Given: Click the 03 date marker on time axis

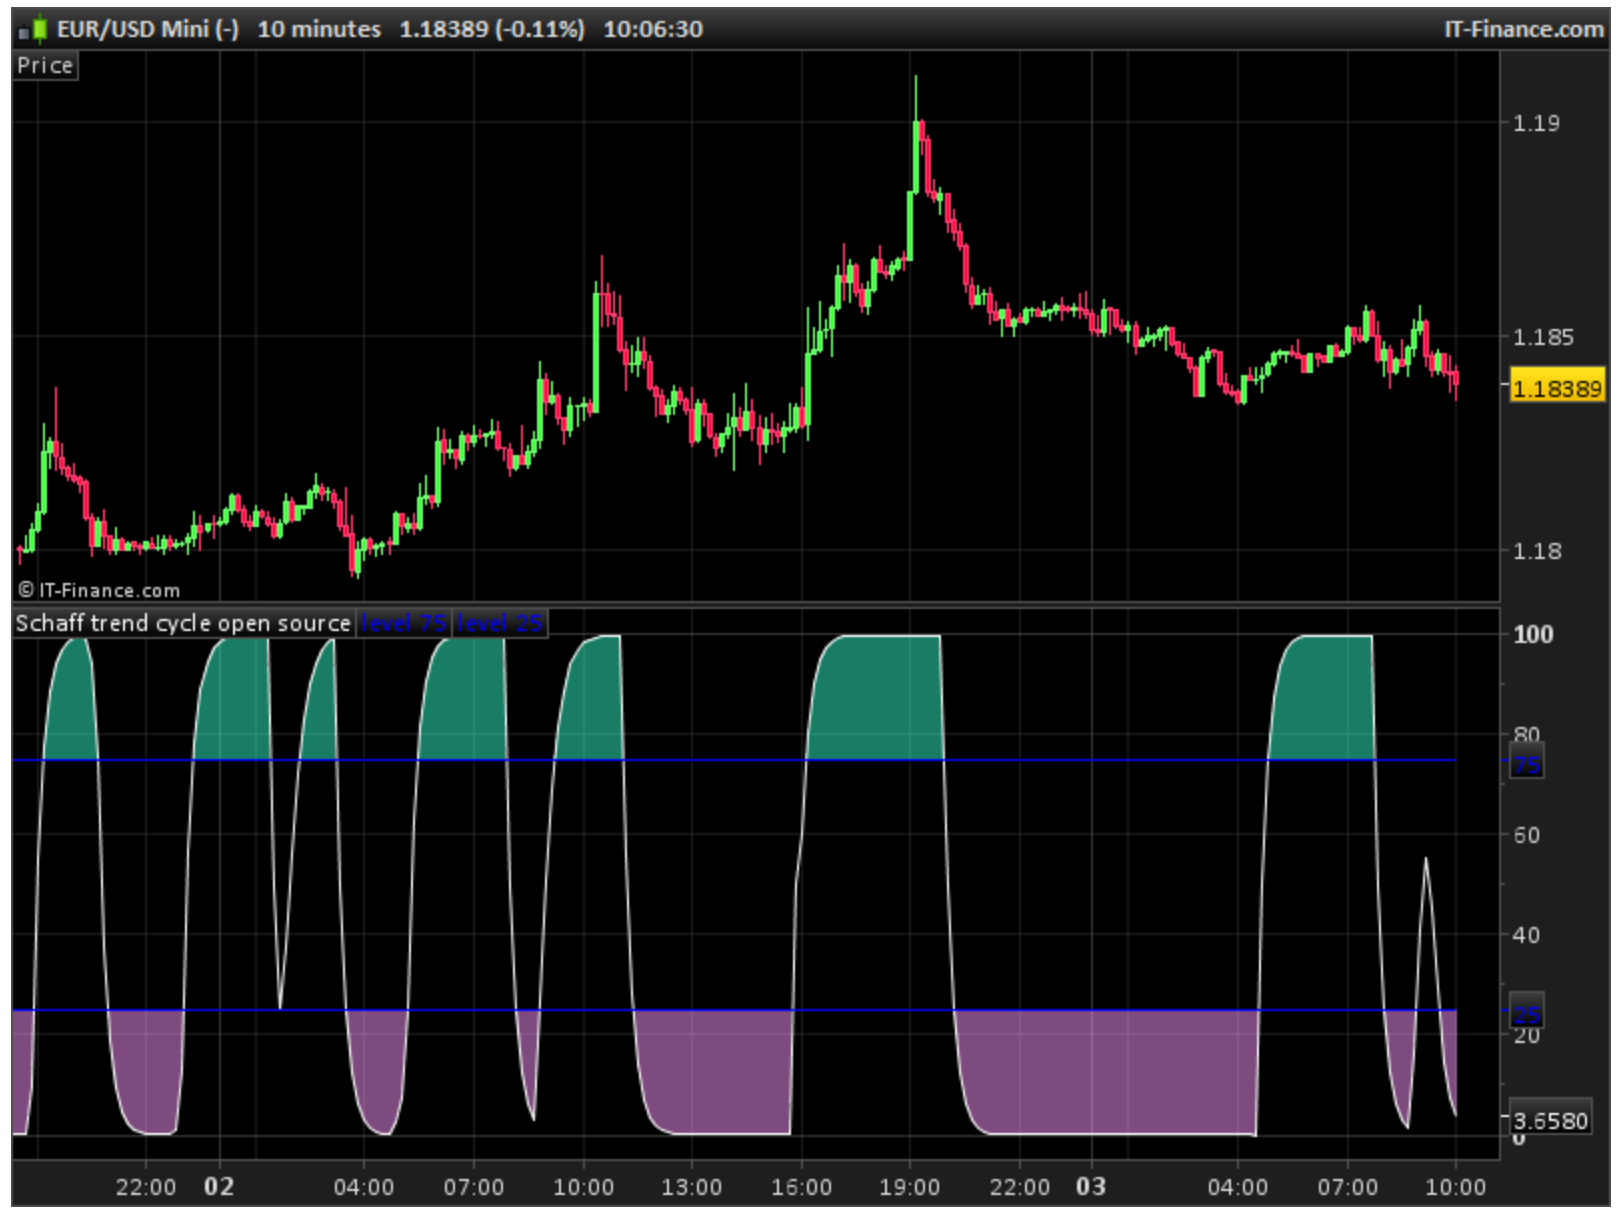Looking at the screenshot, I should click(x=1091, y=1187).
